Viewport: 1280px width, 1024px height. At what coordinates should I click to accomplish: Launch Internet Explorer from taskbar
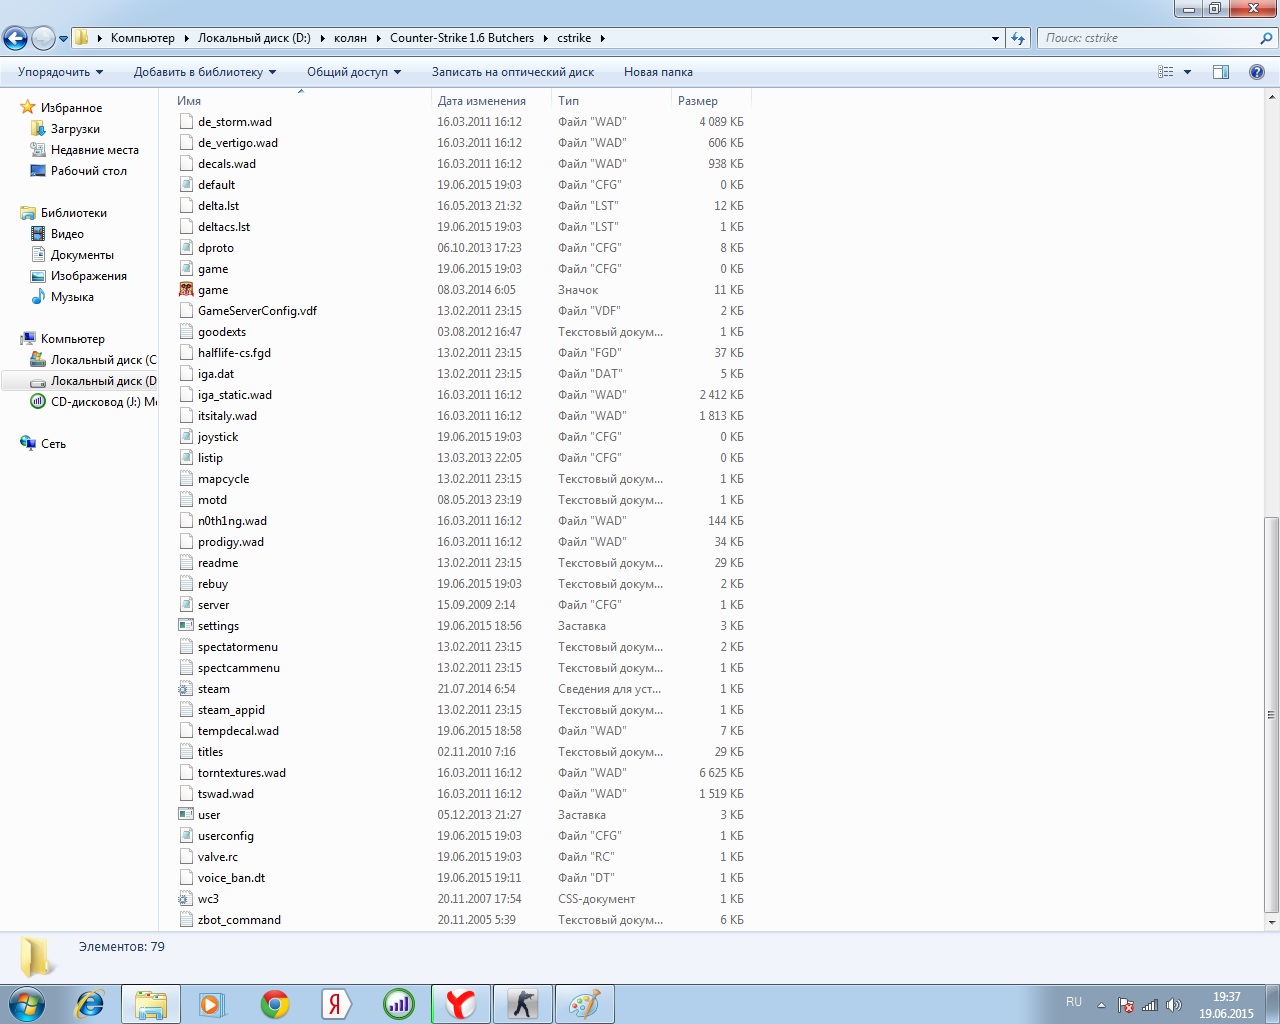click(90, 1004)
